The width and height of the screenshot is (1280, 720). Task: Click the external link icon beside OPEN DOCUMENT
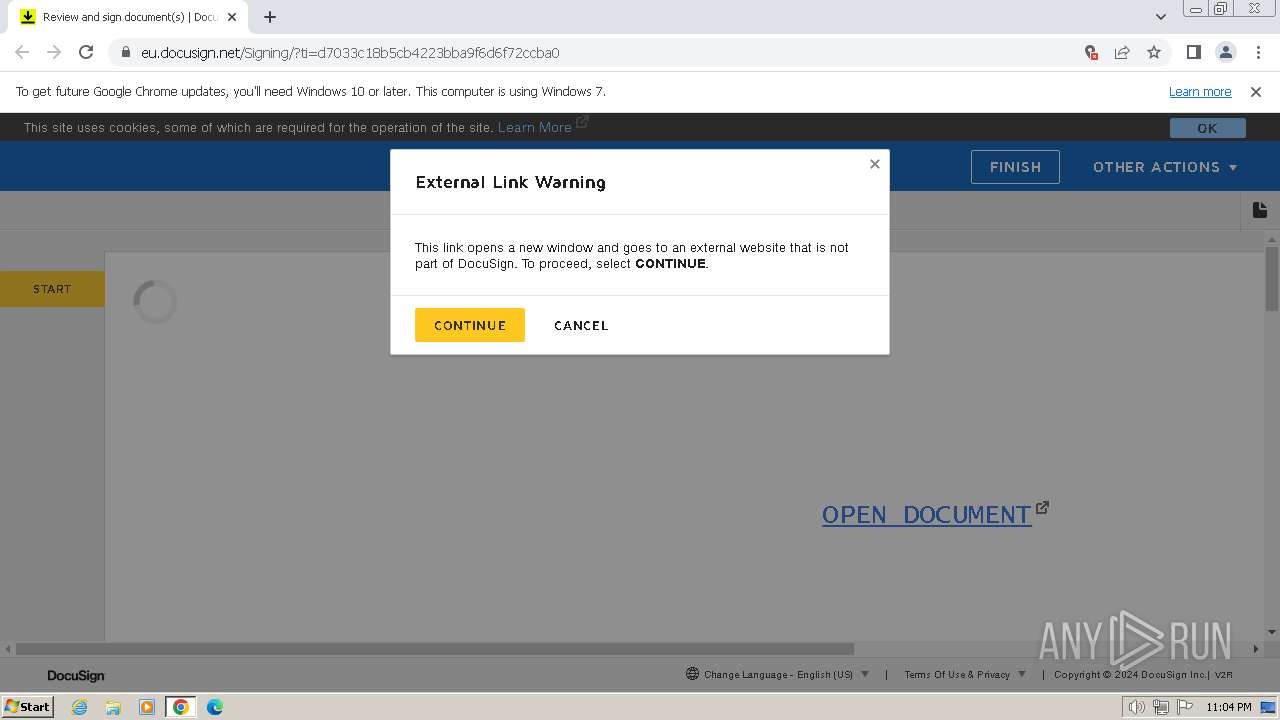(1042, 508)
